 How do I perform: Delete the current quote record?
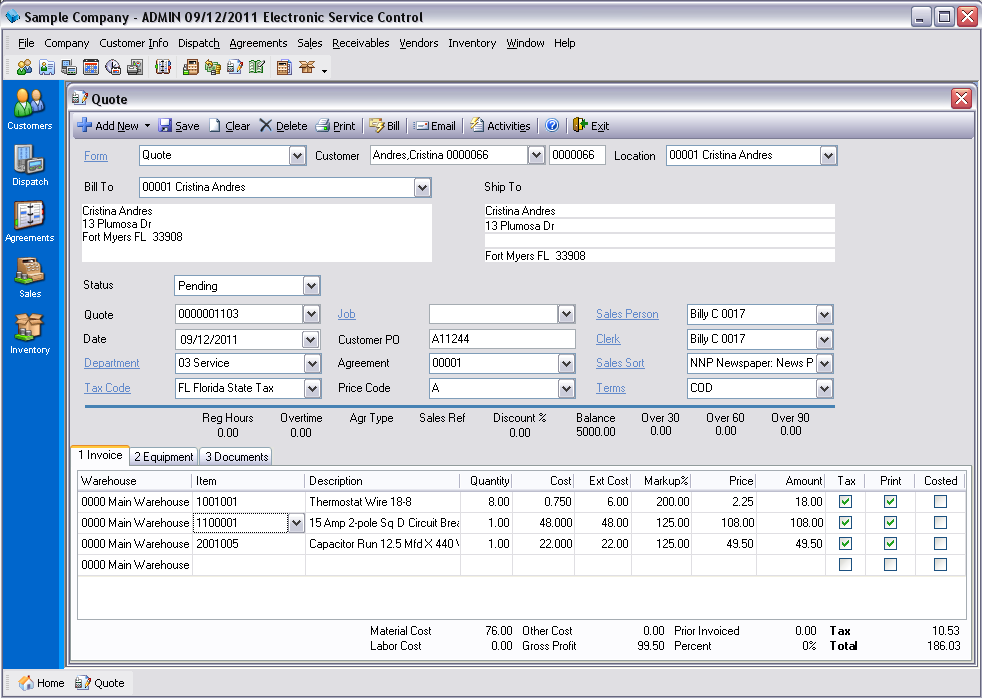coord(284,126)
